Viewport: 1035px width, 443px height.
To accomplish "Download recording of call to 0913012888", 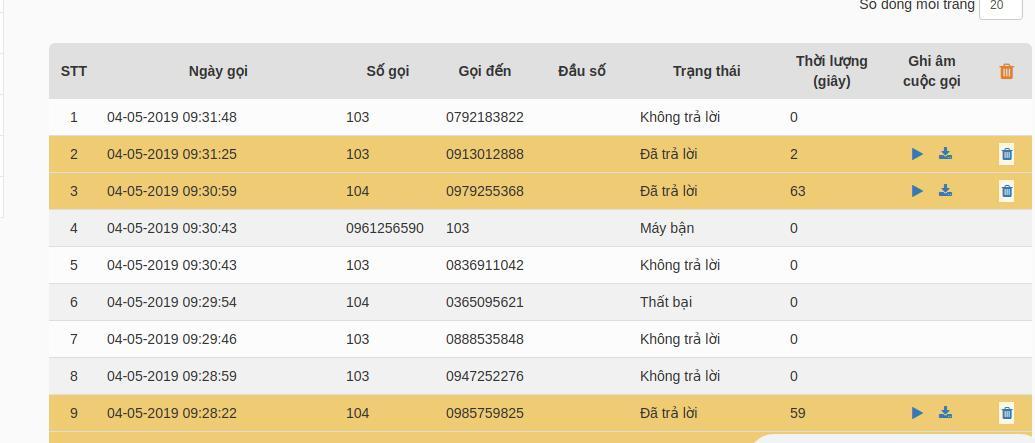I will (945, 154).
